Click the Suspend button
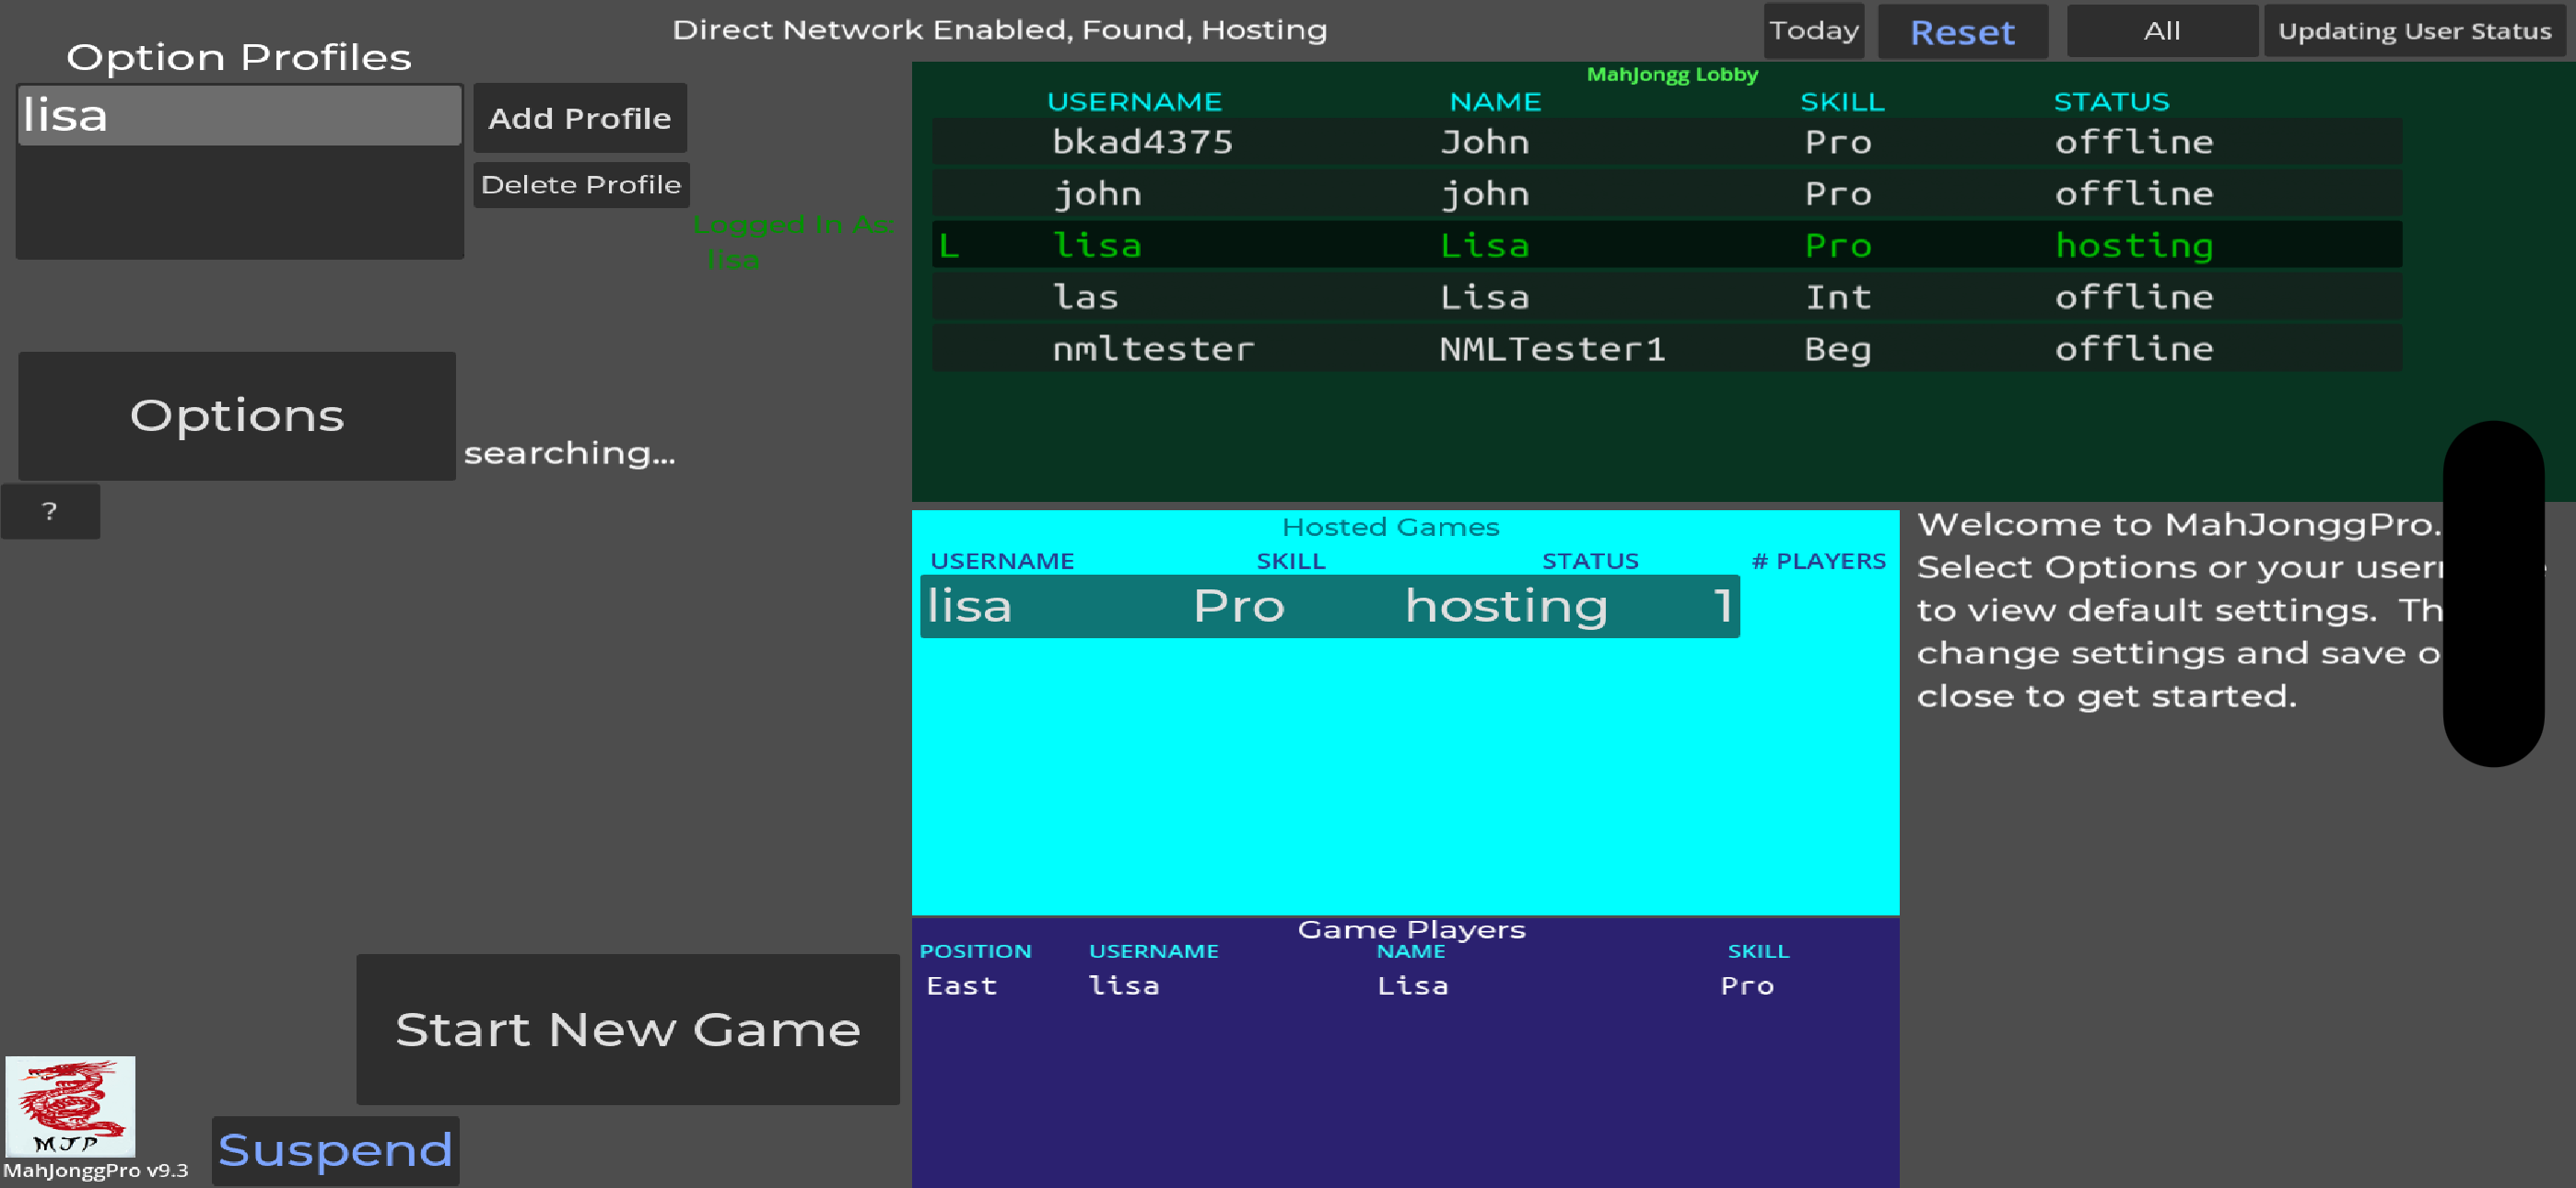The height and width of the screenshot is (1188, 2576). (335, 1150)
